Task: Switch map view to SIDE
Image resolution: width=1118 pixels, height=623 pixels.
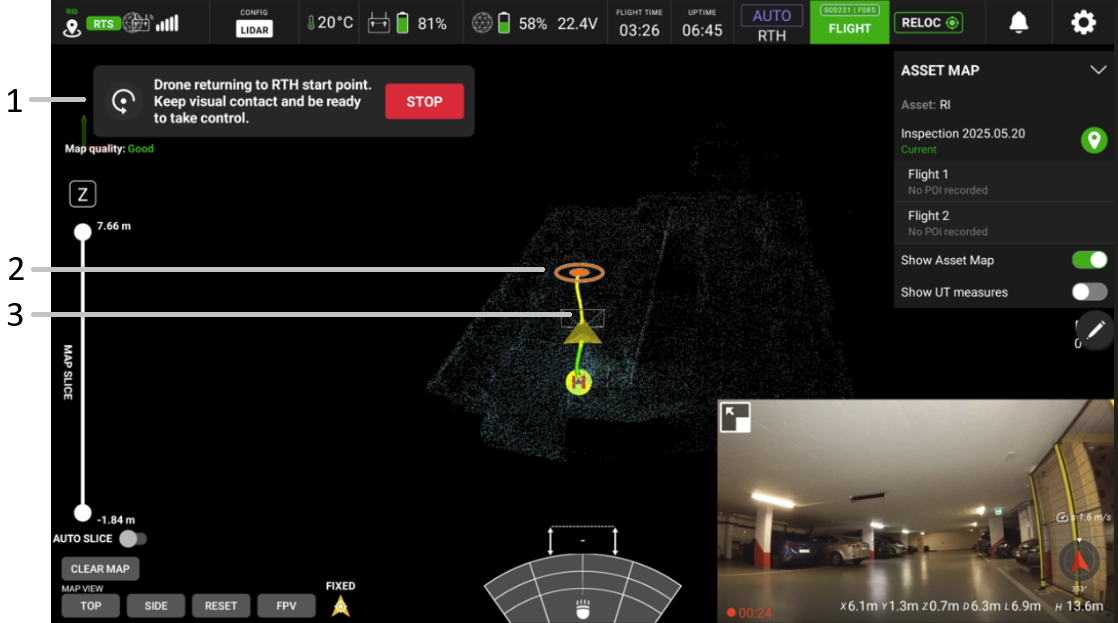Action: click(x=156, y=605)
